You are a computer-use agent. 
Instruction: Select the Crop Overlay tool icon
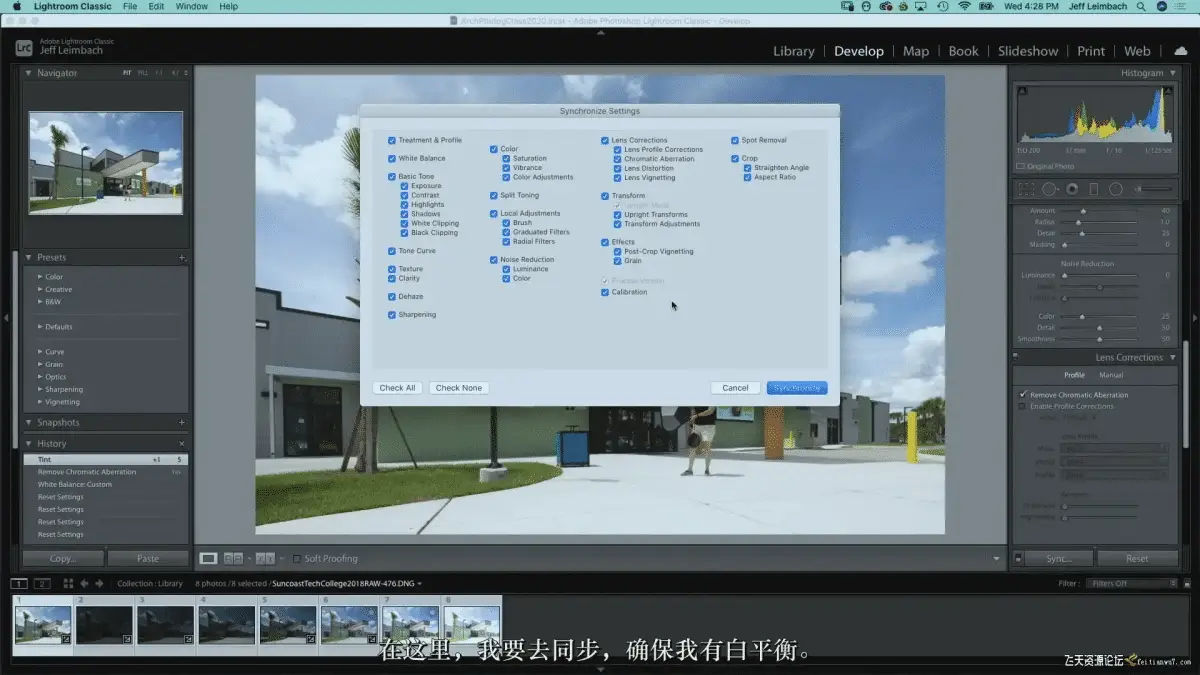pyautogui.click(x=1026, y=188)
